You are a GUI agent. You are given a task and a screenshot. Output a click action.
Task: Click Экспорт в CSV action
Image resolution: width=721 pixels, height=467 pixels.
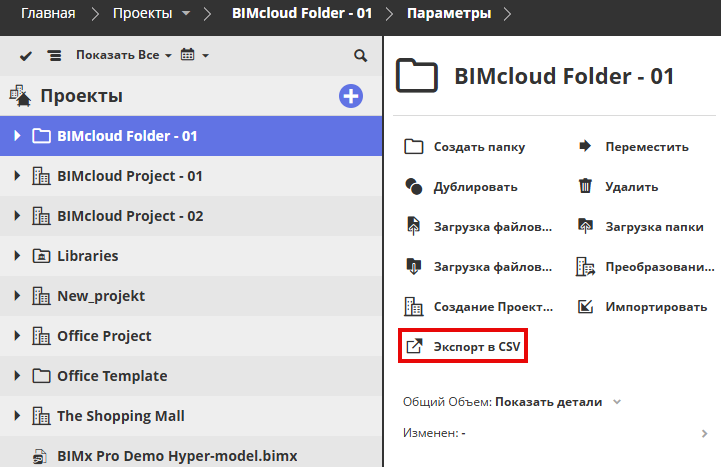463,346
